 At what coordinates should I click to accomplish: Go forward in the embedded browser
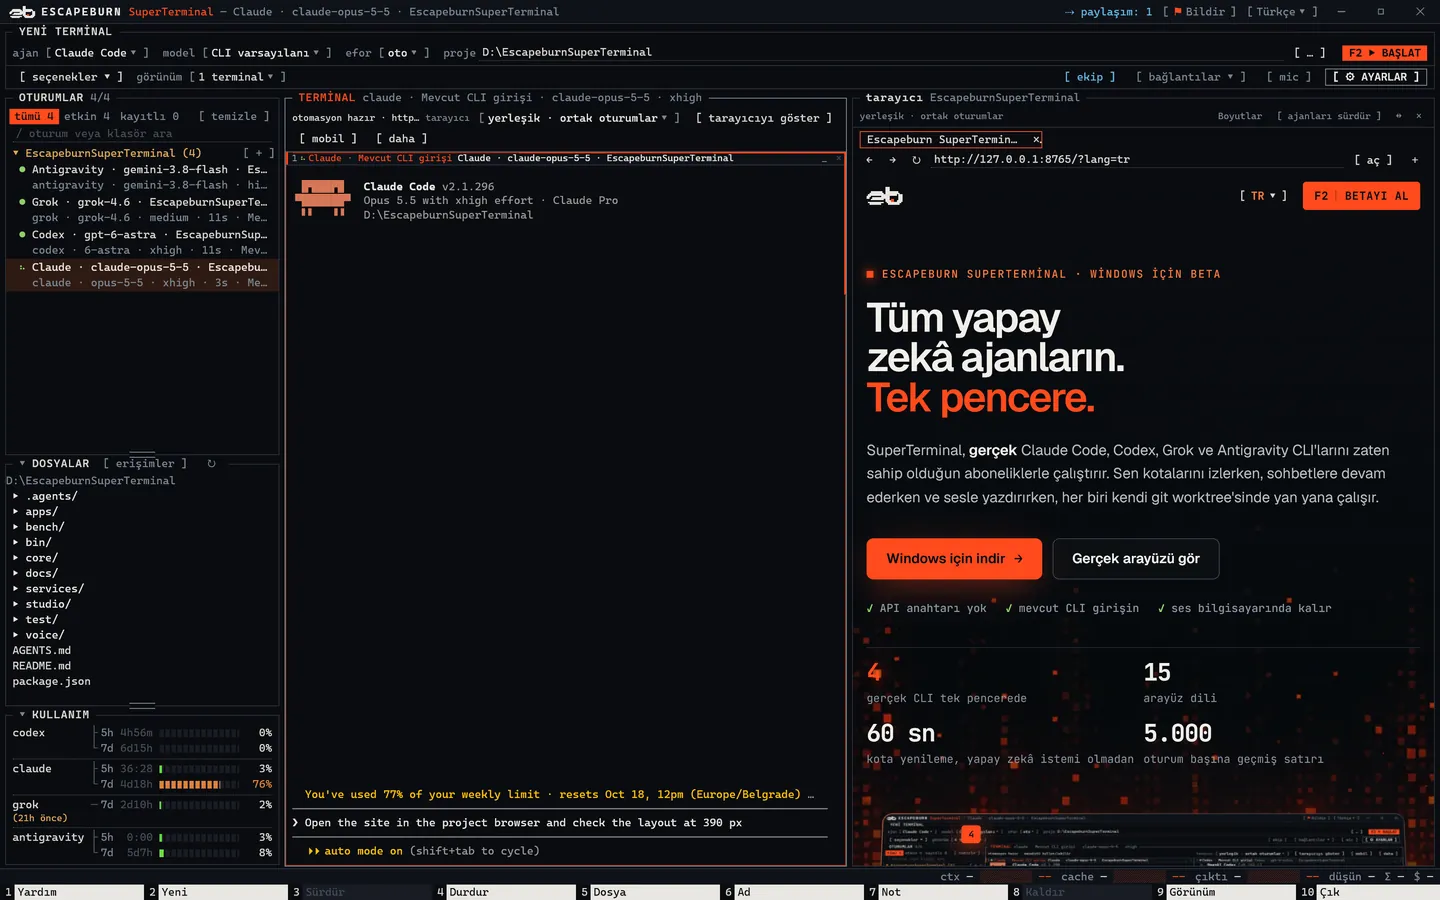point(892,160)
